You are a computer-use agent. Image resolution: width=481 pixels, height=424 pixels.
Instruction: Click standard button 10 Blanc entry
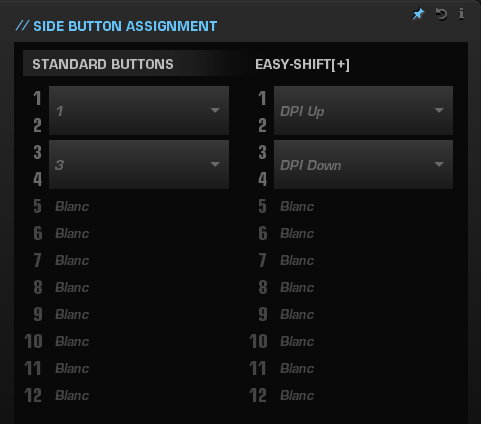point(72,342)
